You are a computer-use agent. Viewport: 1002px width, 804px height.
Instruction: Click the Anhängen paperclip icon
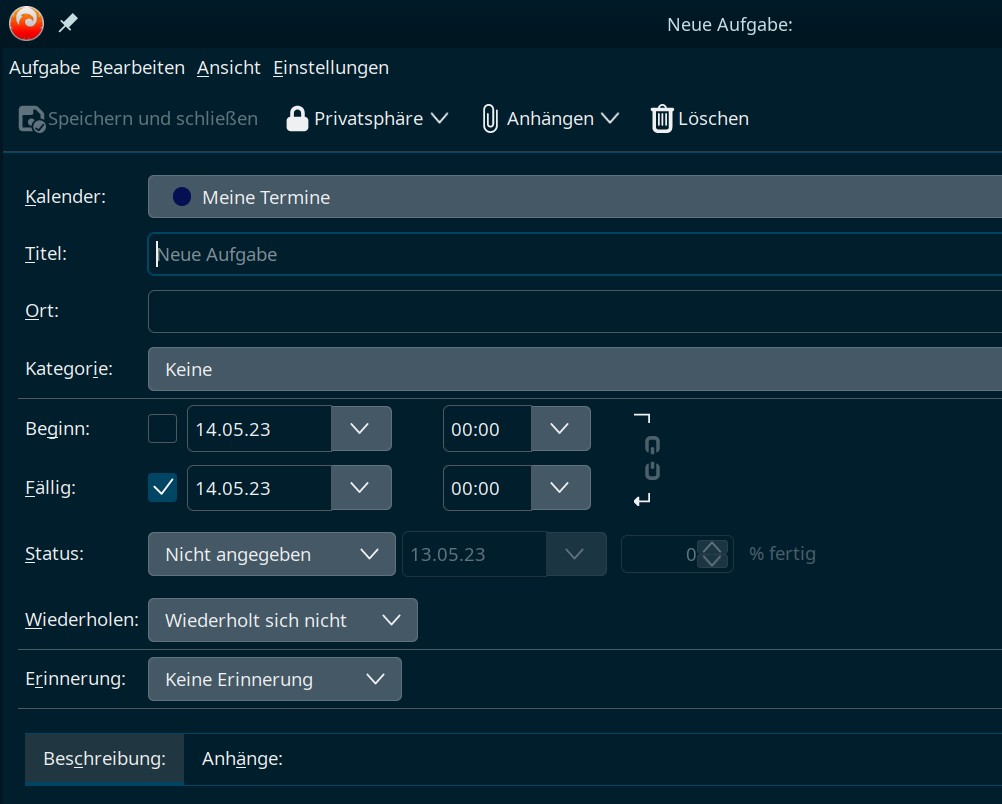pos(490,119)
